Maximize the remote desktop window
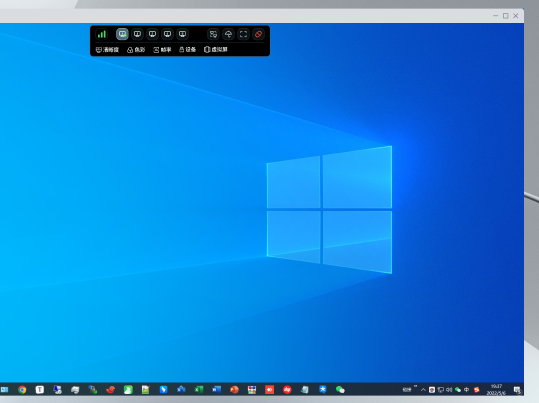Image resolution: width=539 pixels, height=403 pixels. tap(506, 16)
